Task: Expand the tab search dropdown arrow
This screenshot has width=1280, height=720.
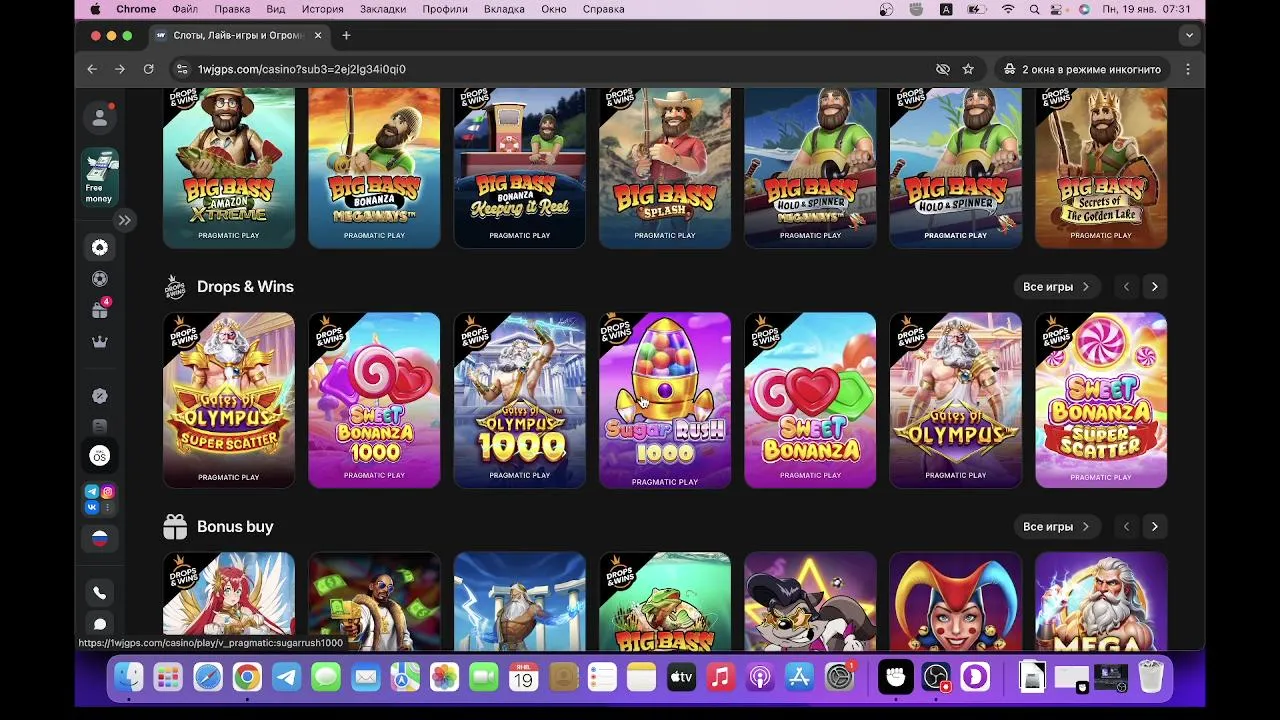Action: pyautogui.click(x=1189, y=35)
